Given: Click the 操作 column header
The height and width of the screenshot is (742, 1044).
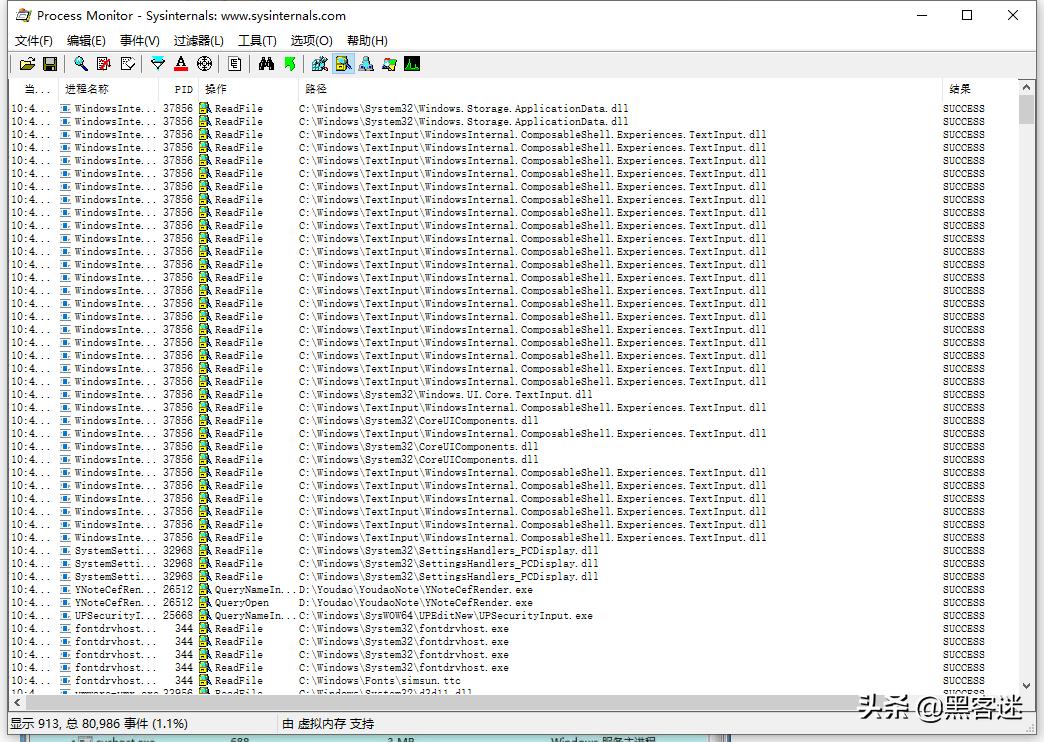Looking at the screenshot, I should click(248, 89).
